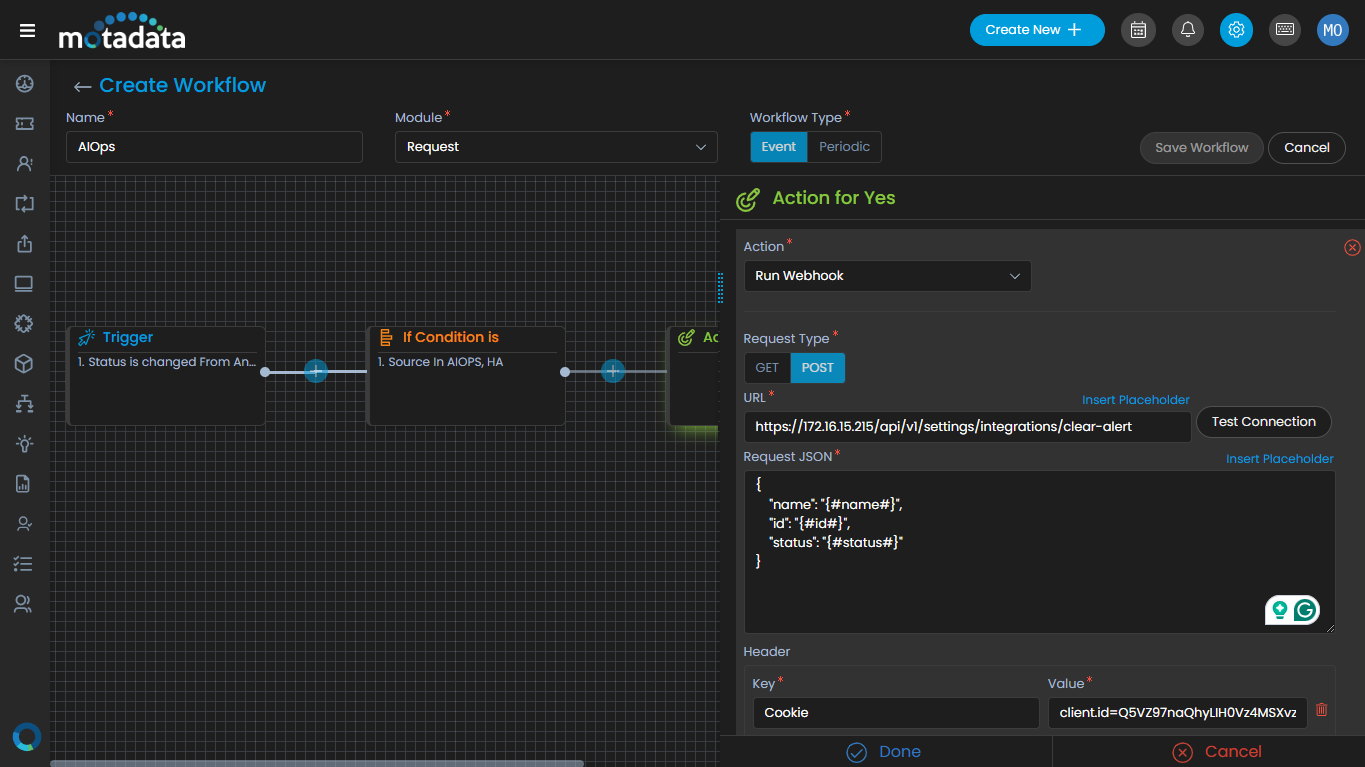Cancel the workflow creation from the top
The width and height of the screenshot is (1365, 767).
pyautogui.click(x=1307, y=148)
